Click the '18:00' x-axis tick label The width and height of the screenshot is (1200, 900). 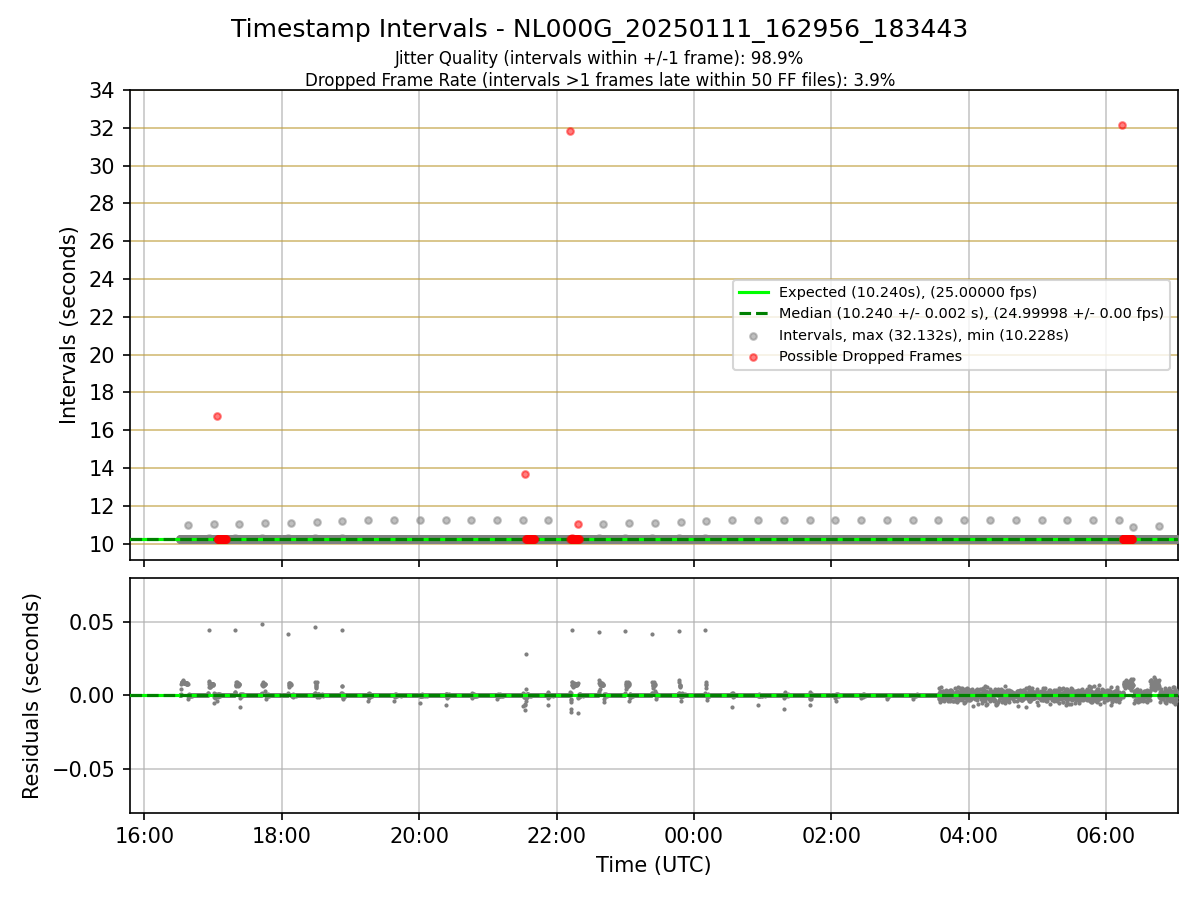click(x=281, y=834)
